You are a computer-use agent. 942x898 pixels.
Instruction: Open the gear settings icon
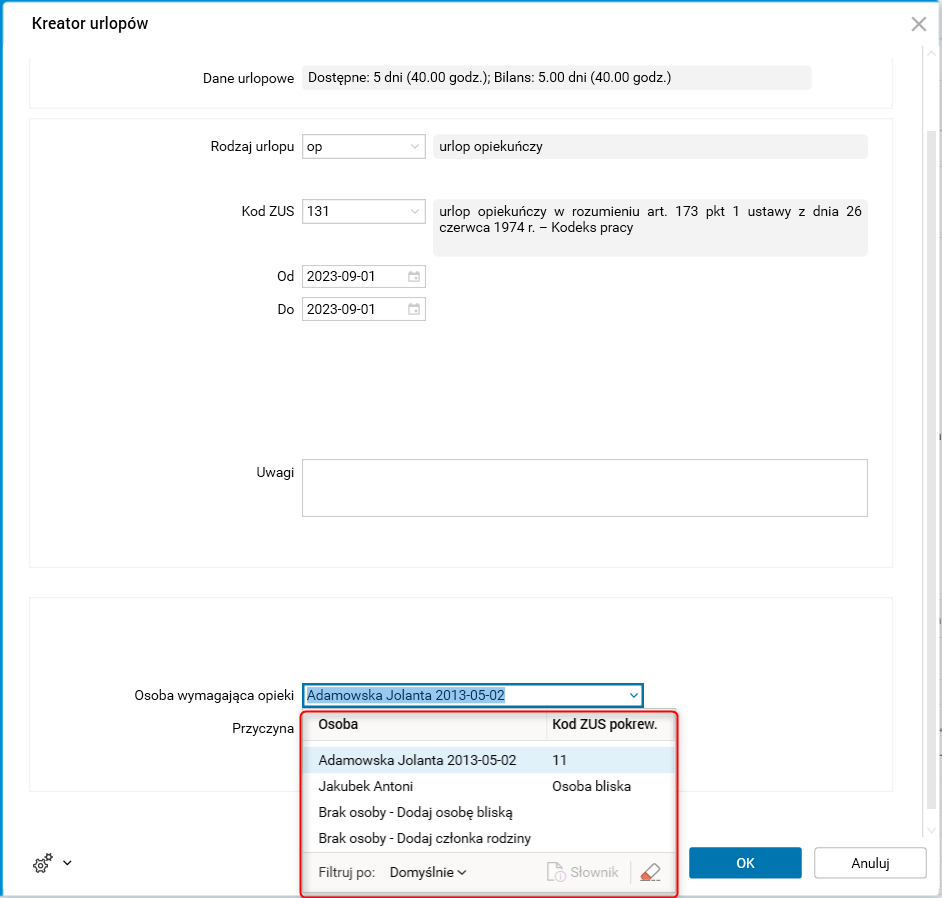(43, 863)
